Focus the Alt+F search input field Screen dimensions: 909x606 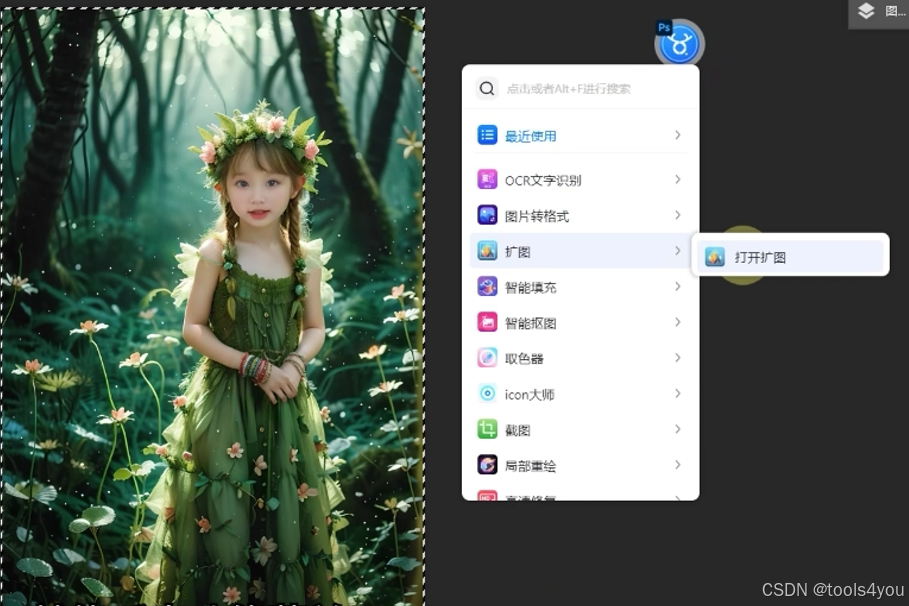(580, 88)
